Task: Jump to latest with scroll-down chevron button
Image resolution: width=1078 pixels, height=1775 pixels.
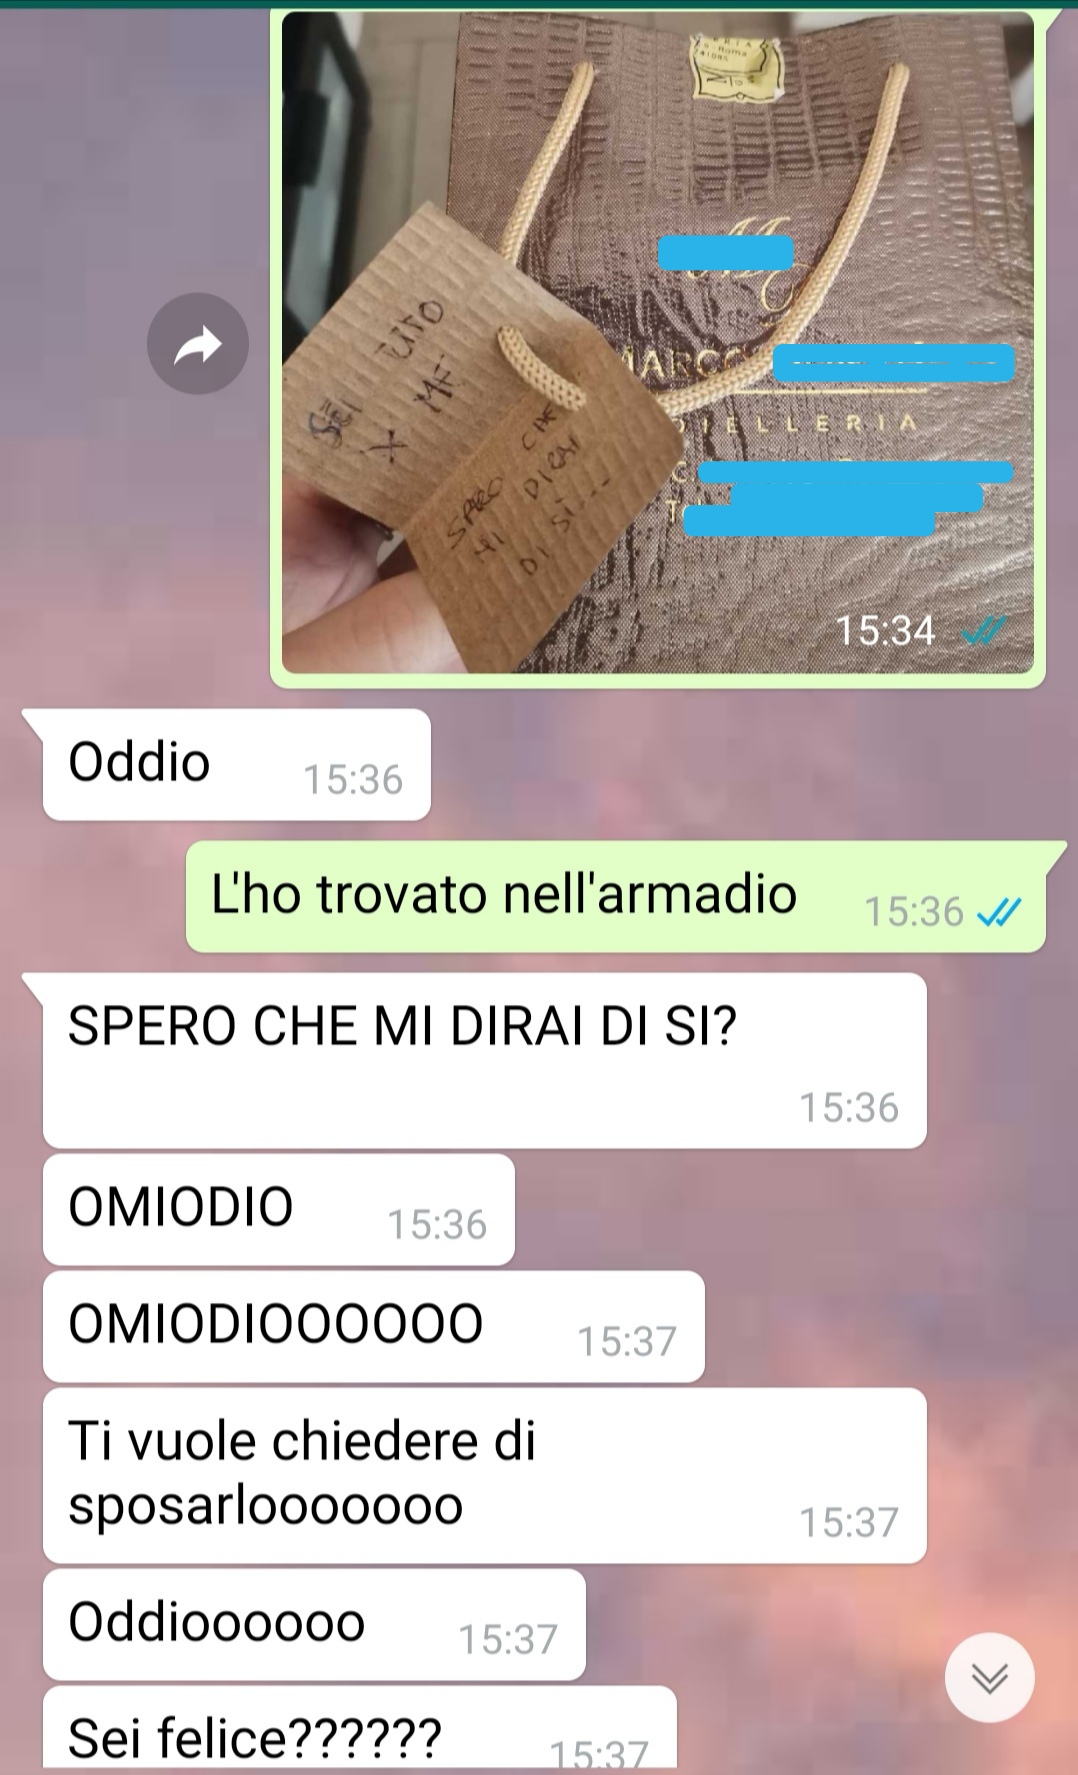Action: [990, 1677]
